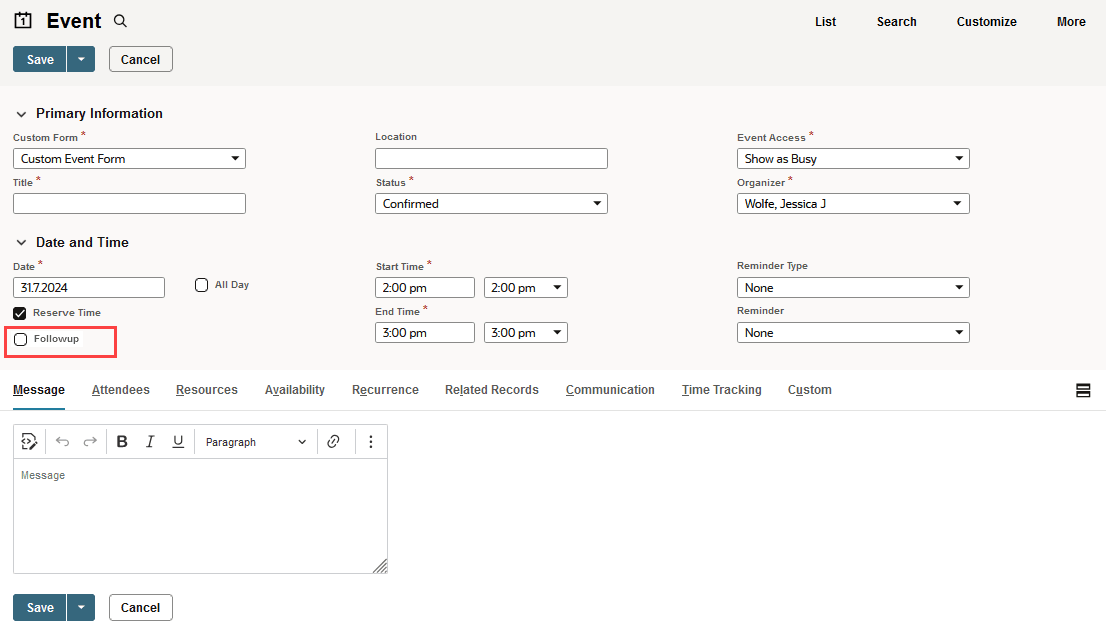Open the Start Time 2:00 pm dropdown
The height and width of the screenshot is (631, 1106).
click(525, 288)
